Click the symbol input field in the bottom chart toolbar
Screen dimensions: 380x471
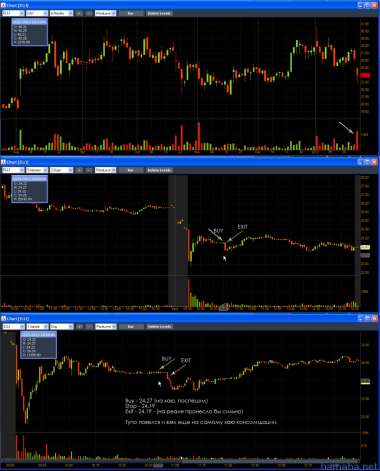coord(13,327)
